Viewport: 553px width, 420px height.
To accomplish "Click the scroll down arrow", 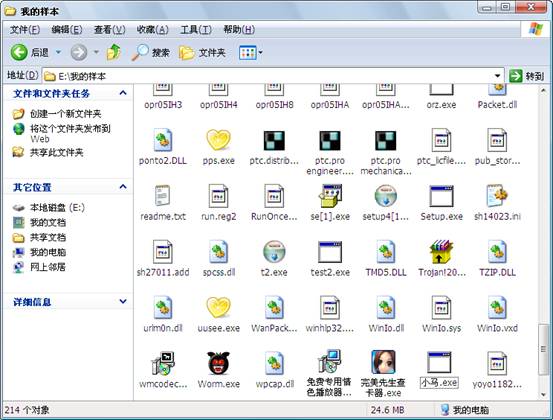I will pyautogui.click(x=543, y=394).
